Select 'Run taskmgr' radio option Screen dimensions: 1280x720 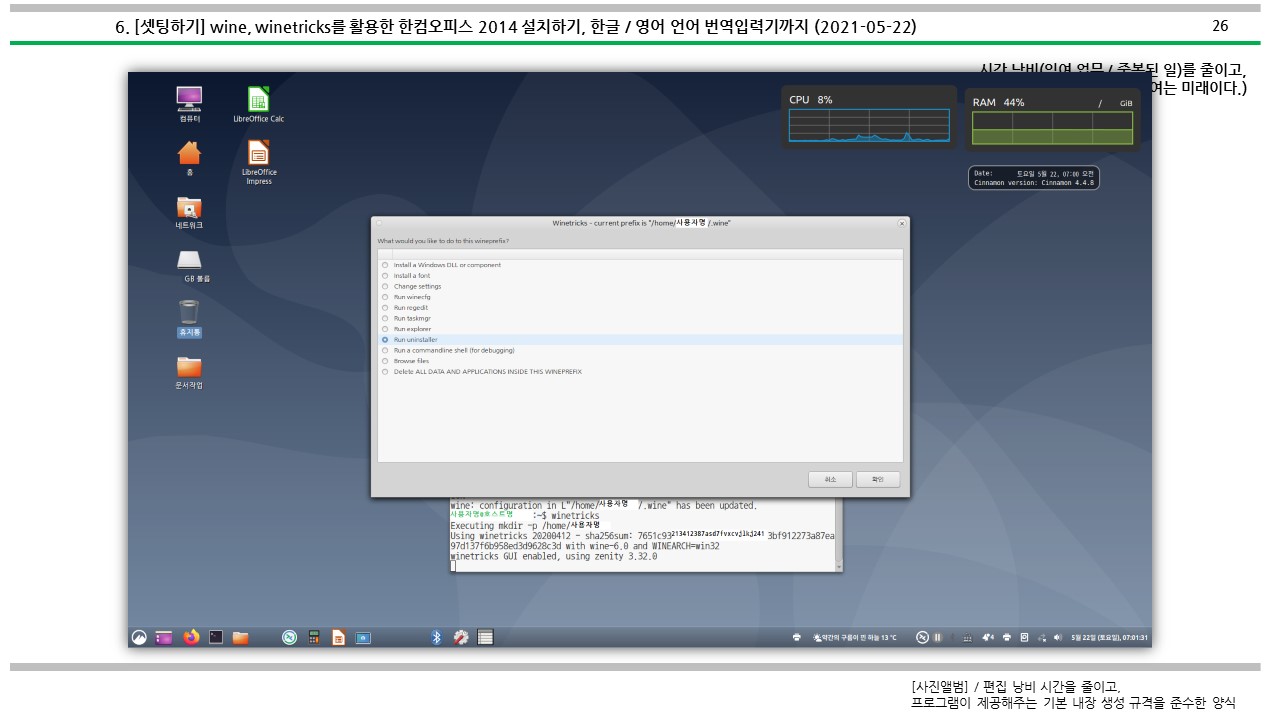point(385,318)
